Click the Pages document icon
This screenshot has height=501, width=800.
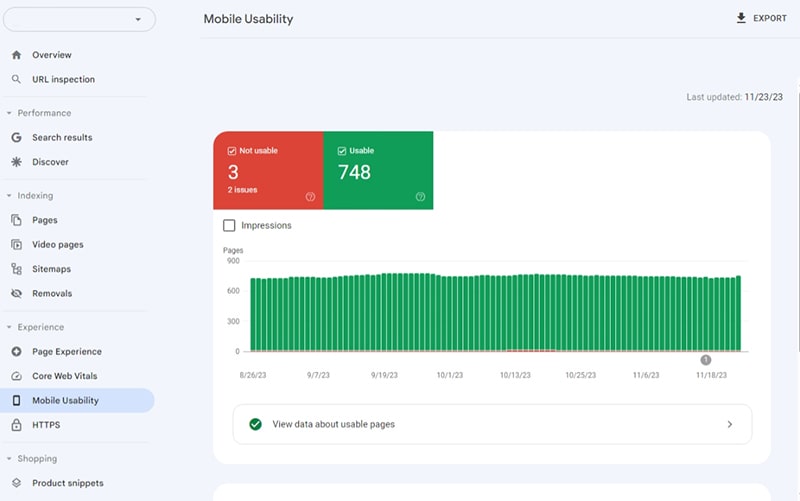tap(16, 220)
